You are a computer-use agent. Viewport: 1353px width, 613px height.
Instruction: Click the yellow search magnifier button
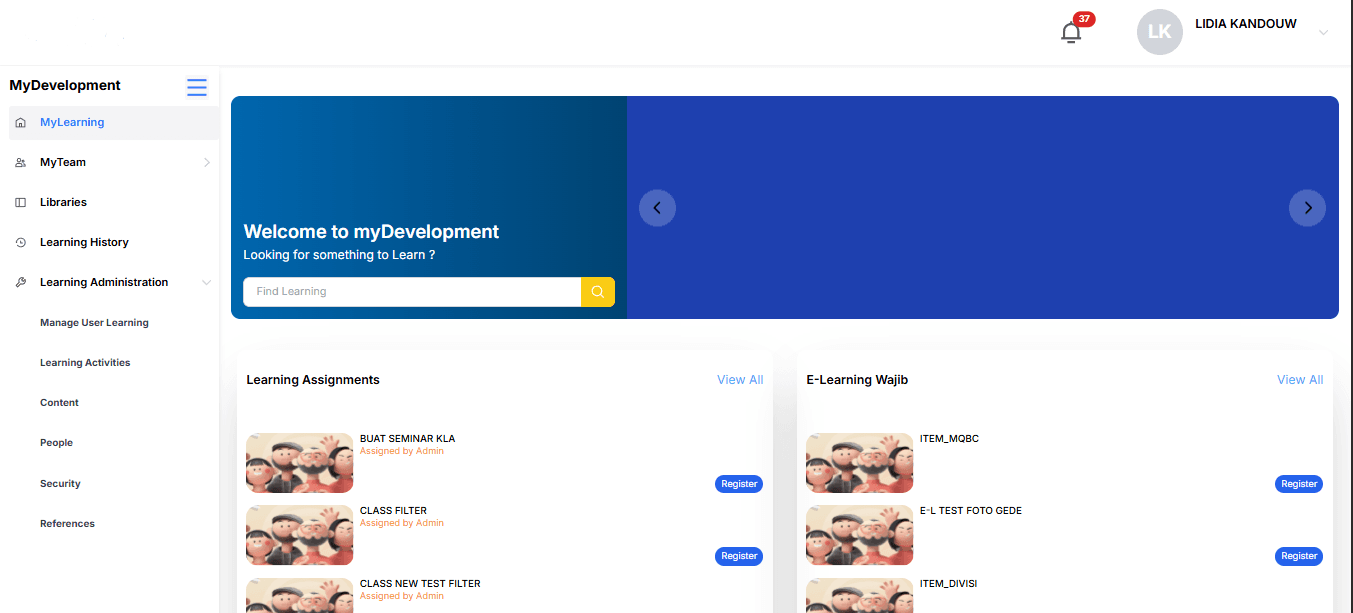pos(597,291)
